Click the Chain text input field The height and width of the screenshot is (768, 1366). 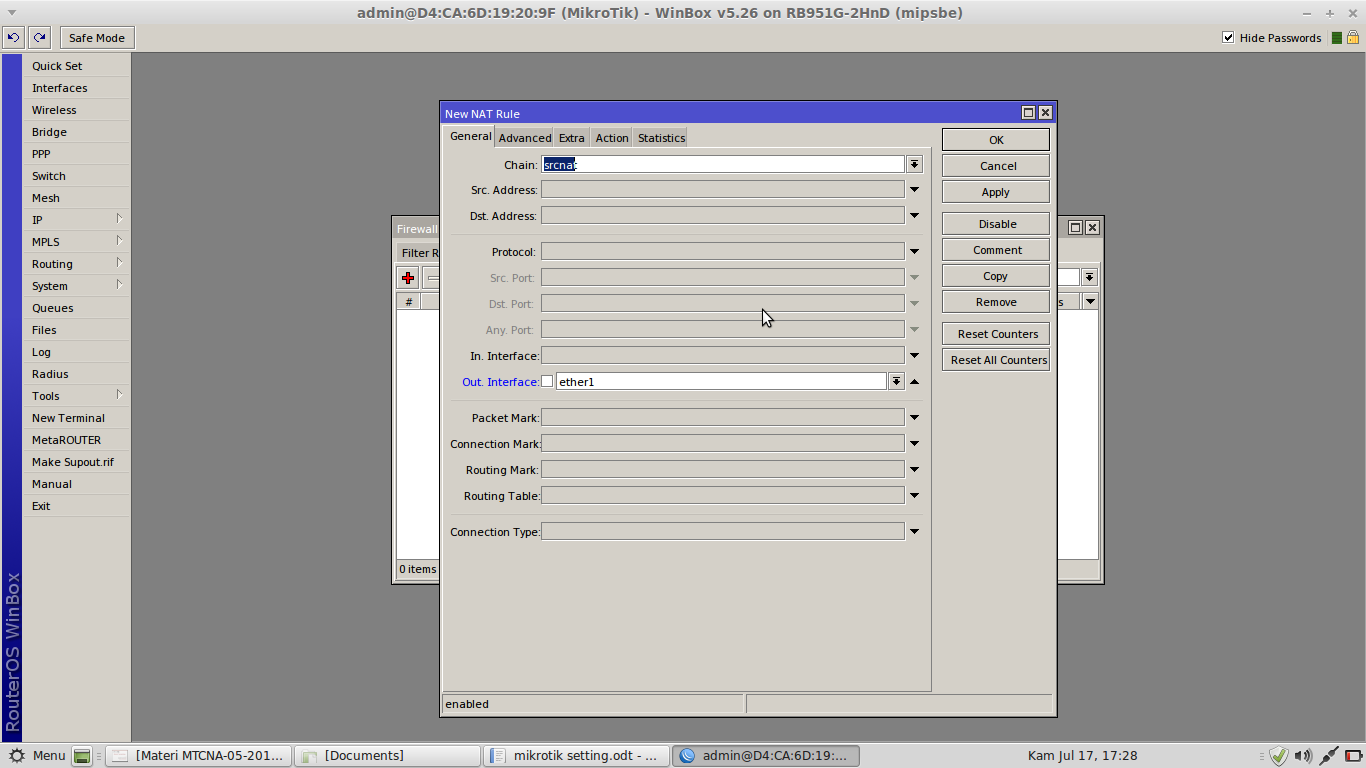[723, 164]
